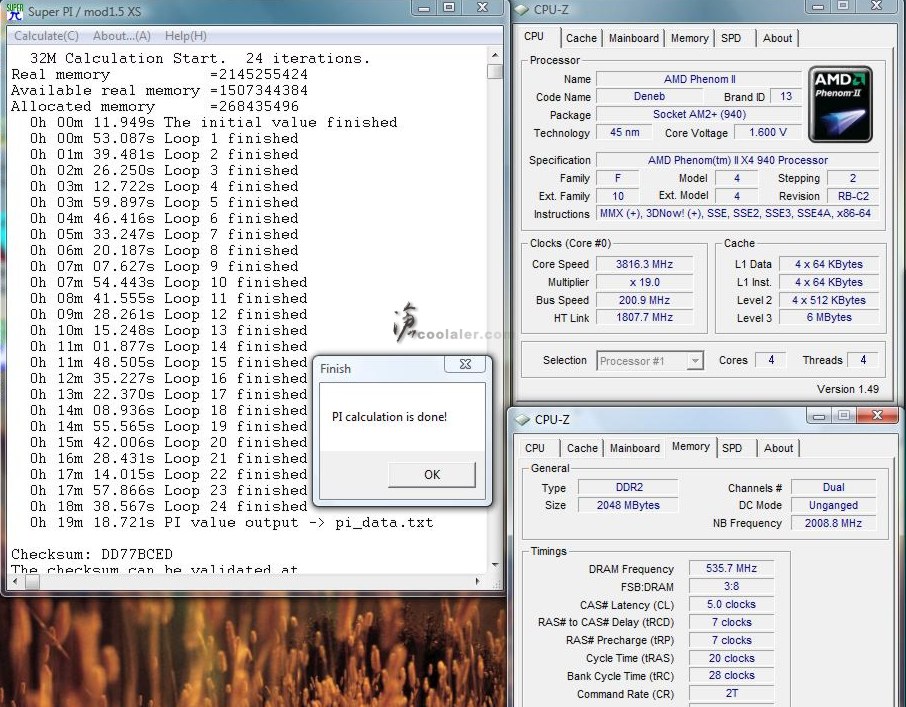Image resolution: width=906 pixels, height=707 pixels.
Task: Maximize the Super PI window
Action: click(448, 8)
